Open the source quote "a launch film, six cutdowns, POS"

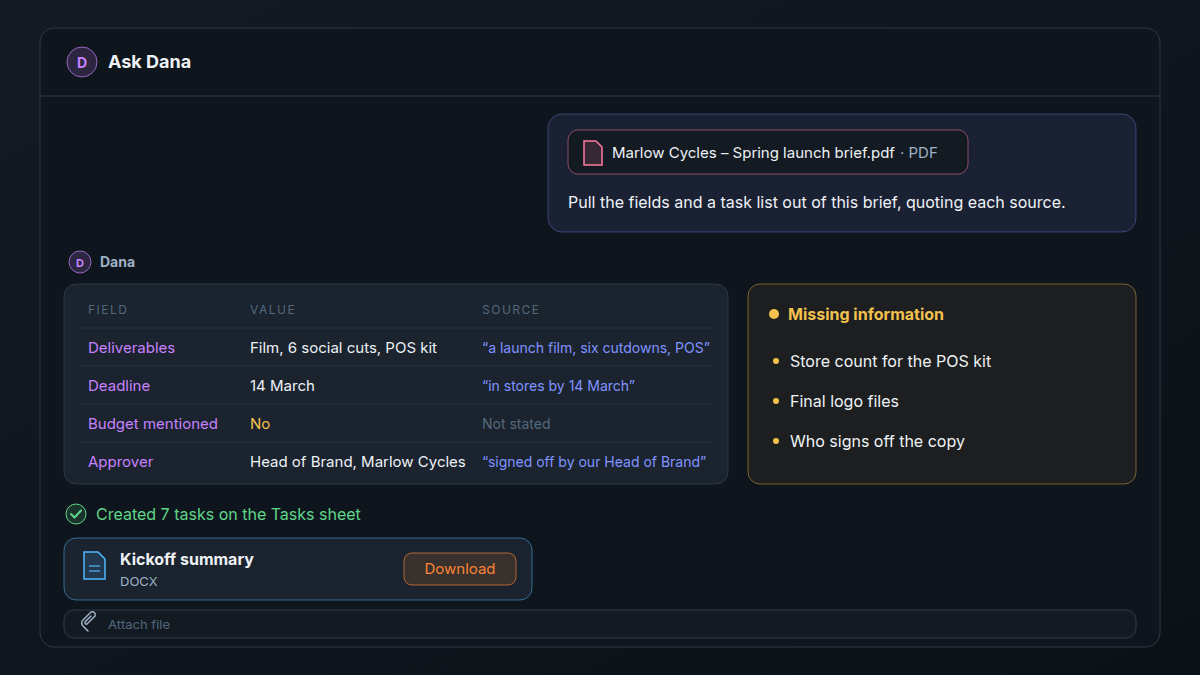click(x=596, y=348)
